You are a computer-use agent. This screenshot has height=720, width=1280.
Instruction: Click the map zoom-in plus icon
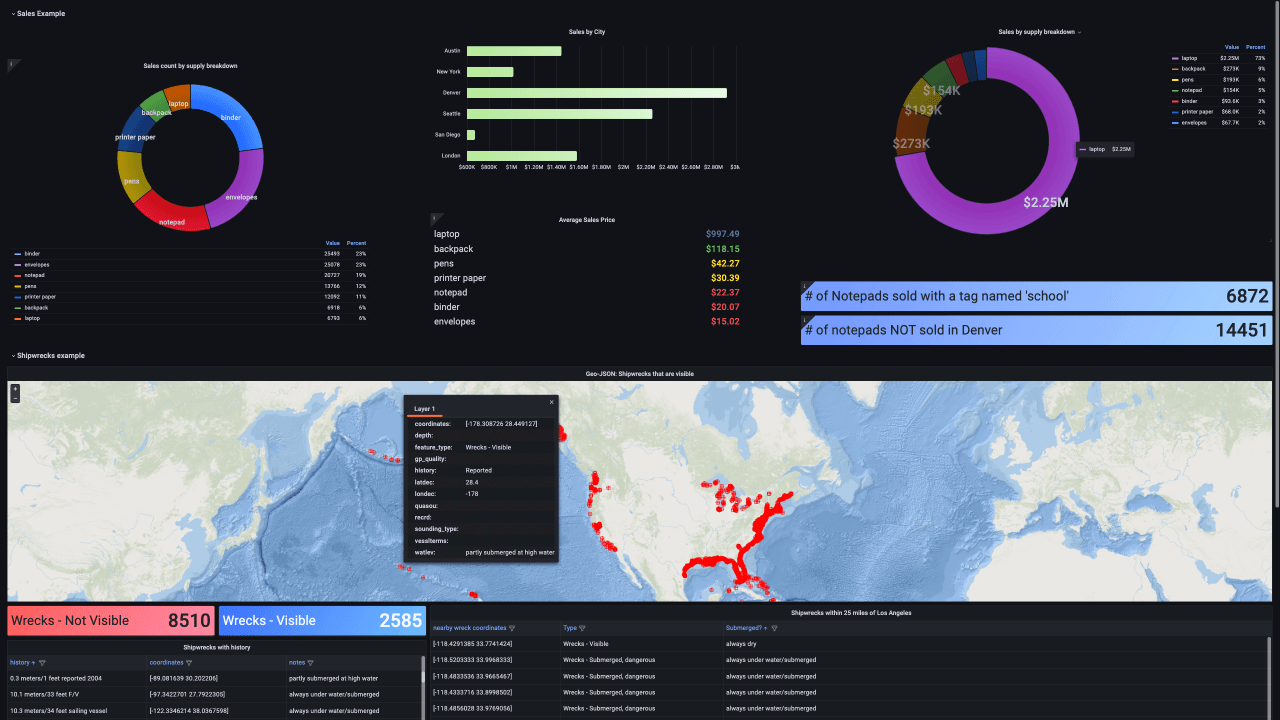pyautogui.click(x=15, y=388)
